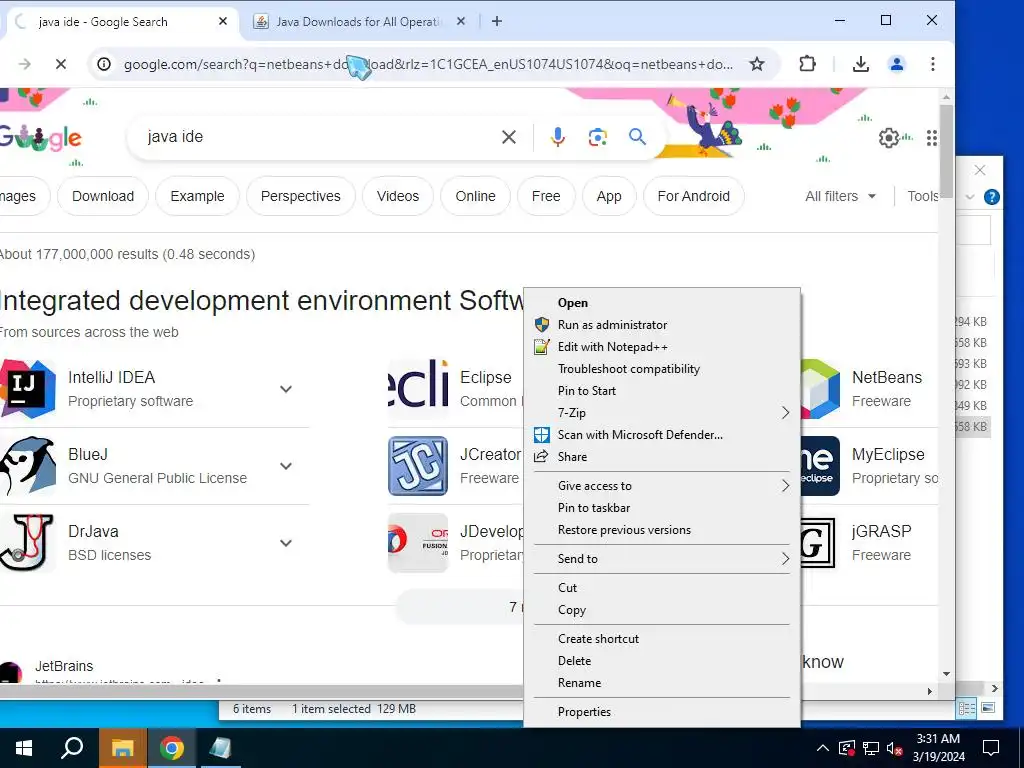Image resolution: width=1024 pixels, height=768 pixels.
Task: Open the Chrome three-dot menu
Action: coord(933,64)
